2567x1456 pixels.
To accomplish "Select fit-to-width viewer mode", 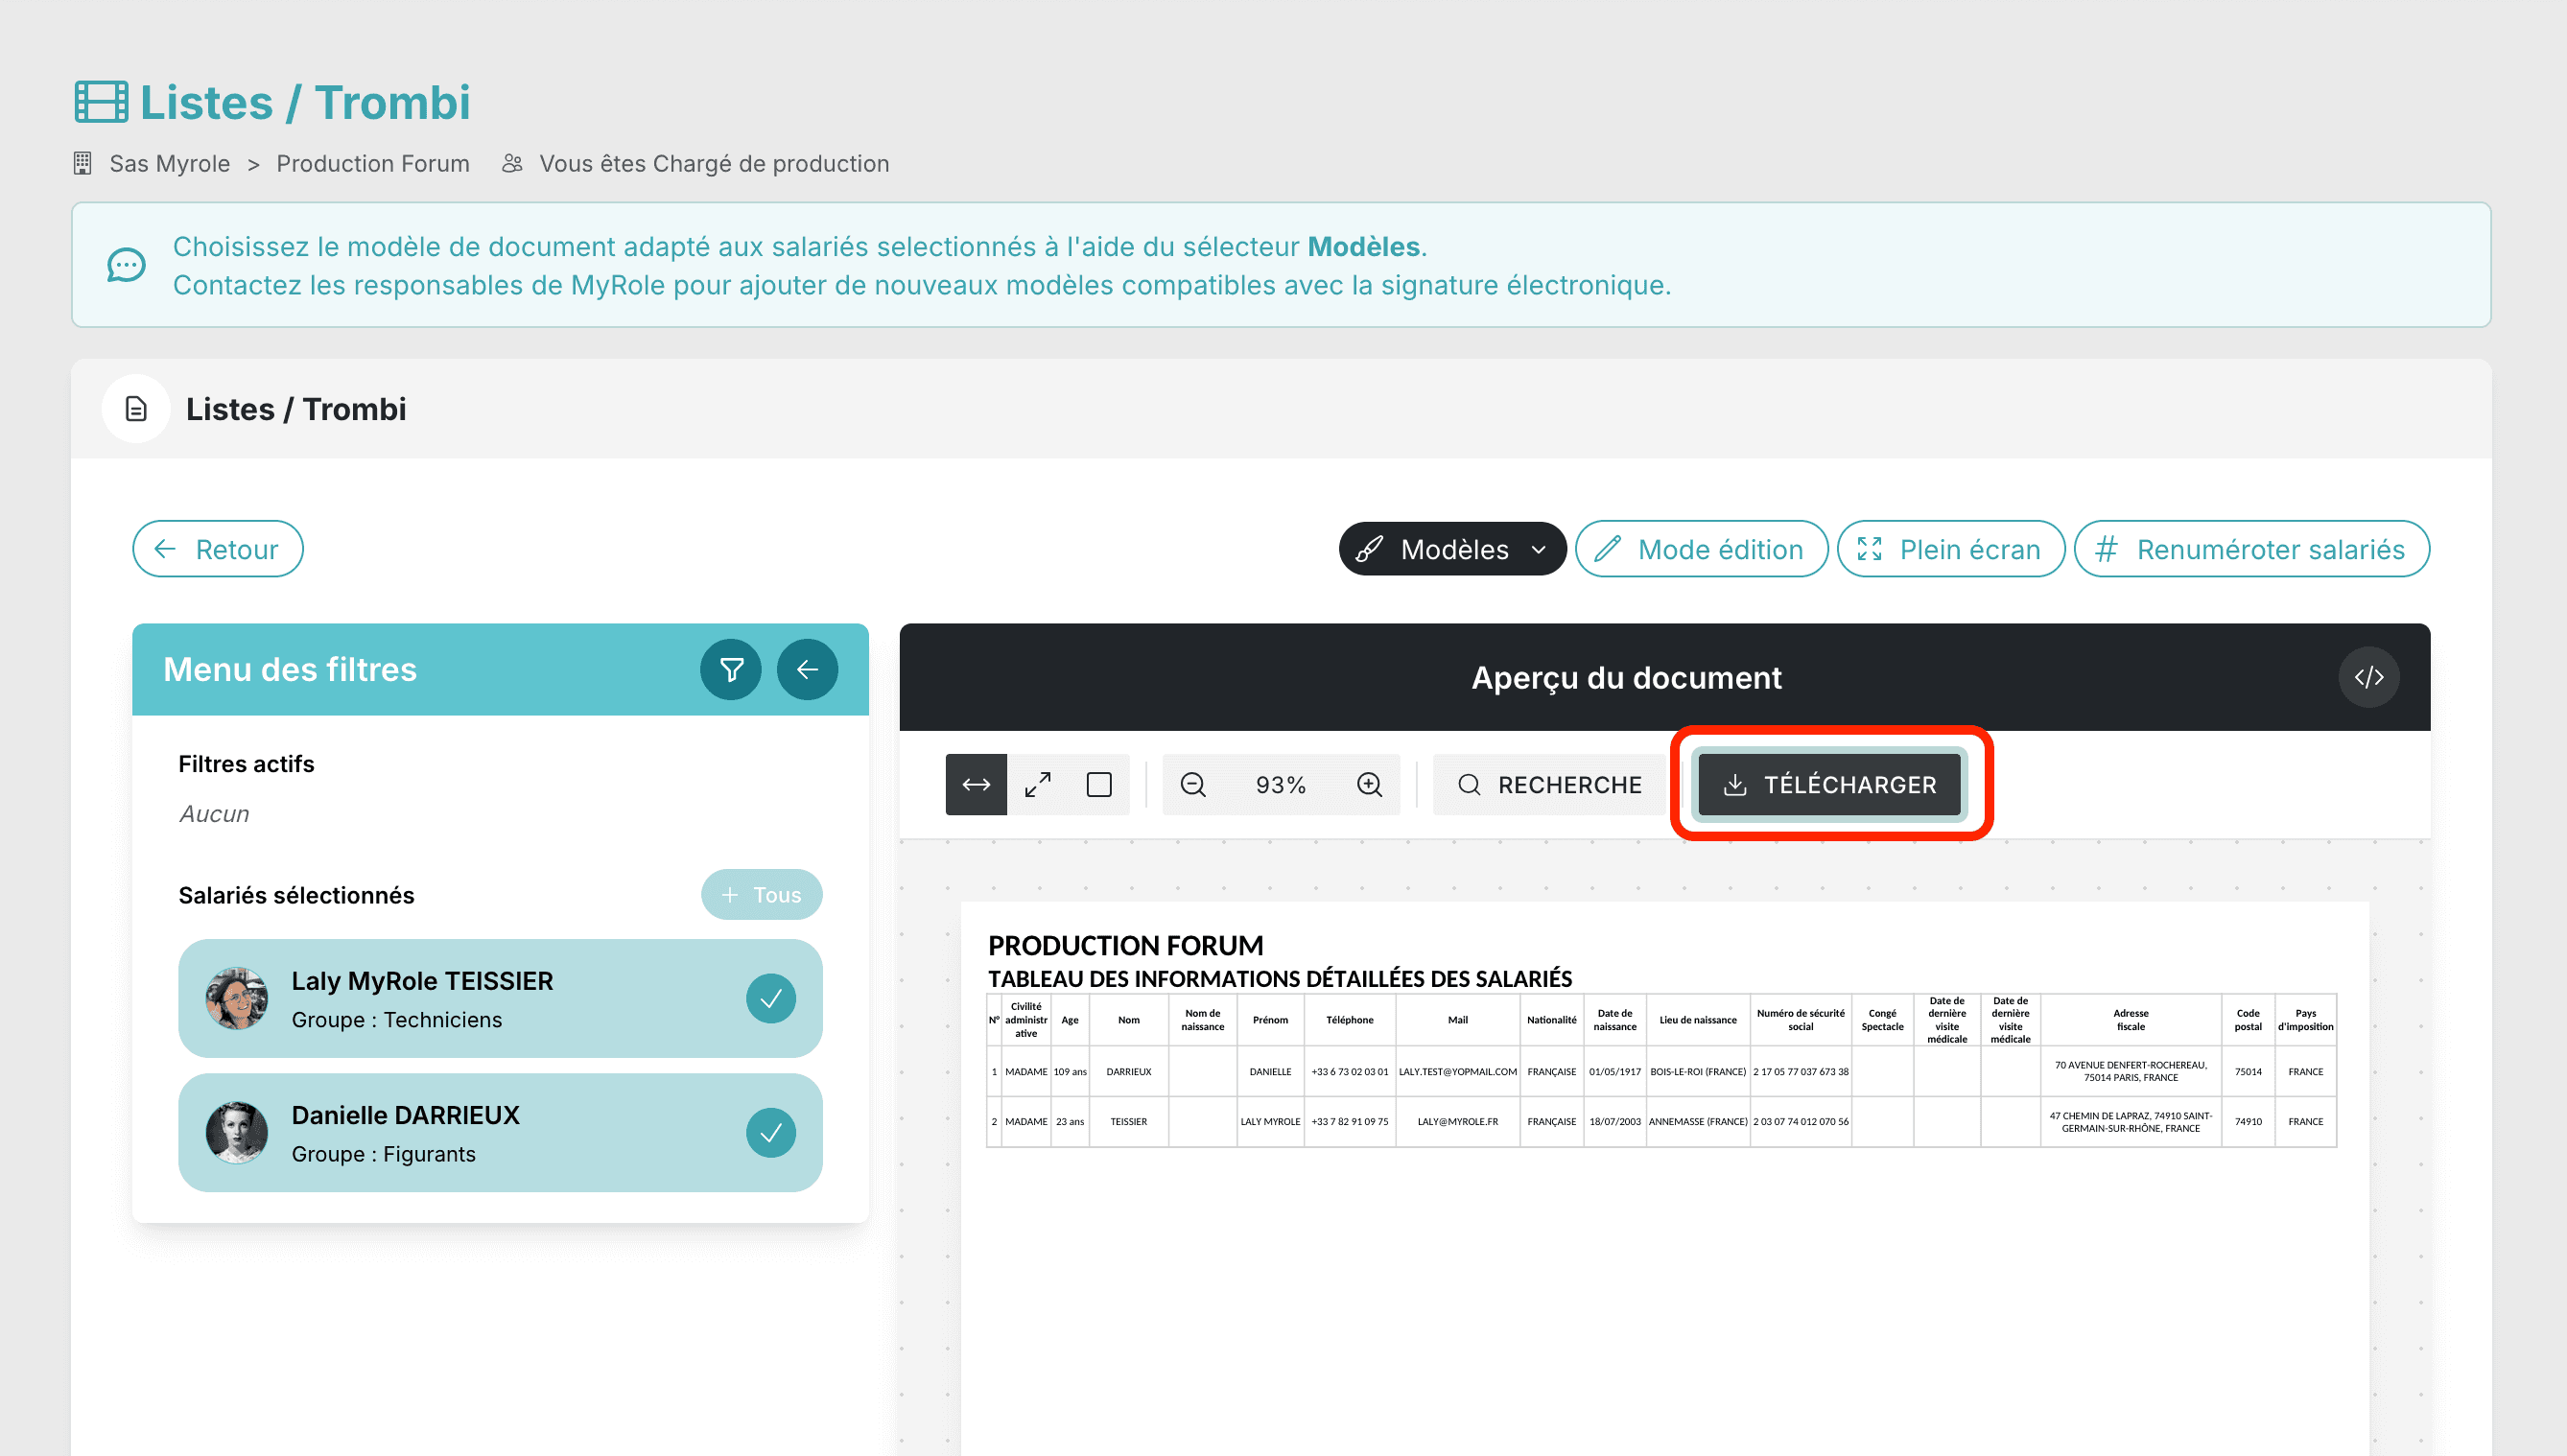I will [976, 785].
